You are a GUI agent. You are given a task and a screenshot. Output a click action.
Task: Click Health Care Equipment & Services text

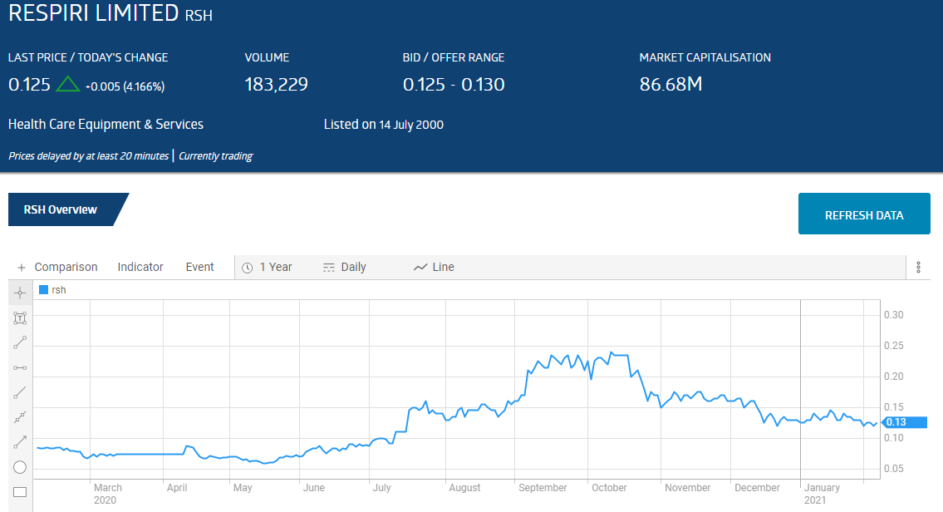(106, 125)
